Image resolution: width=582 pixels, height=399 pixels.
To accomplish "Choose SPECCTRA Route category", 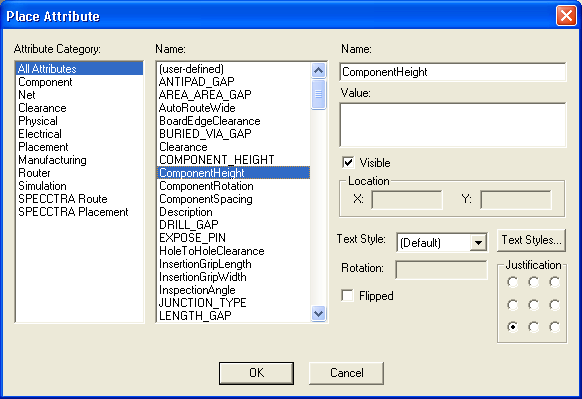I will [79, 199].
